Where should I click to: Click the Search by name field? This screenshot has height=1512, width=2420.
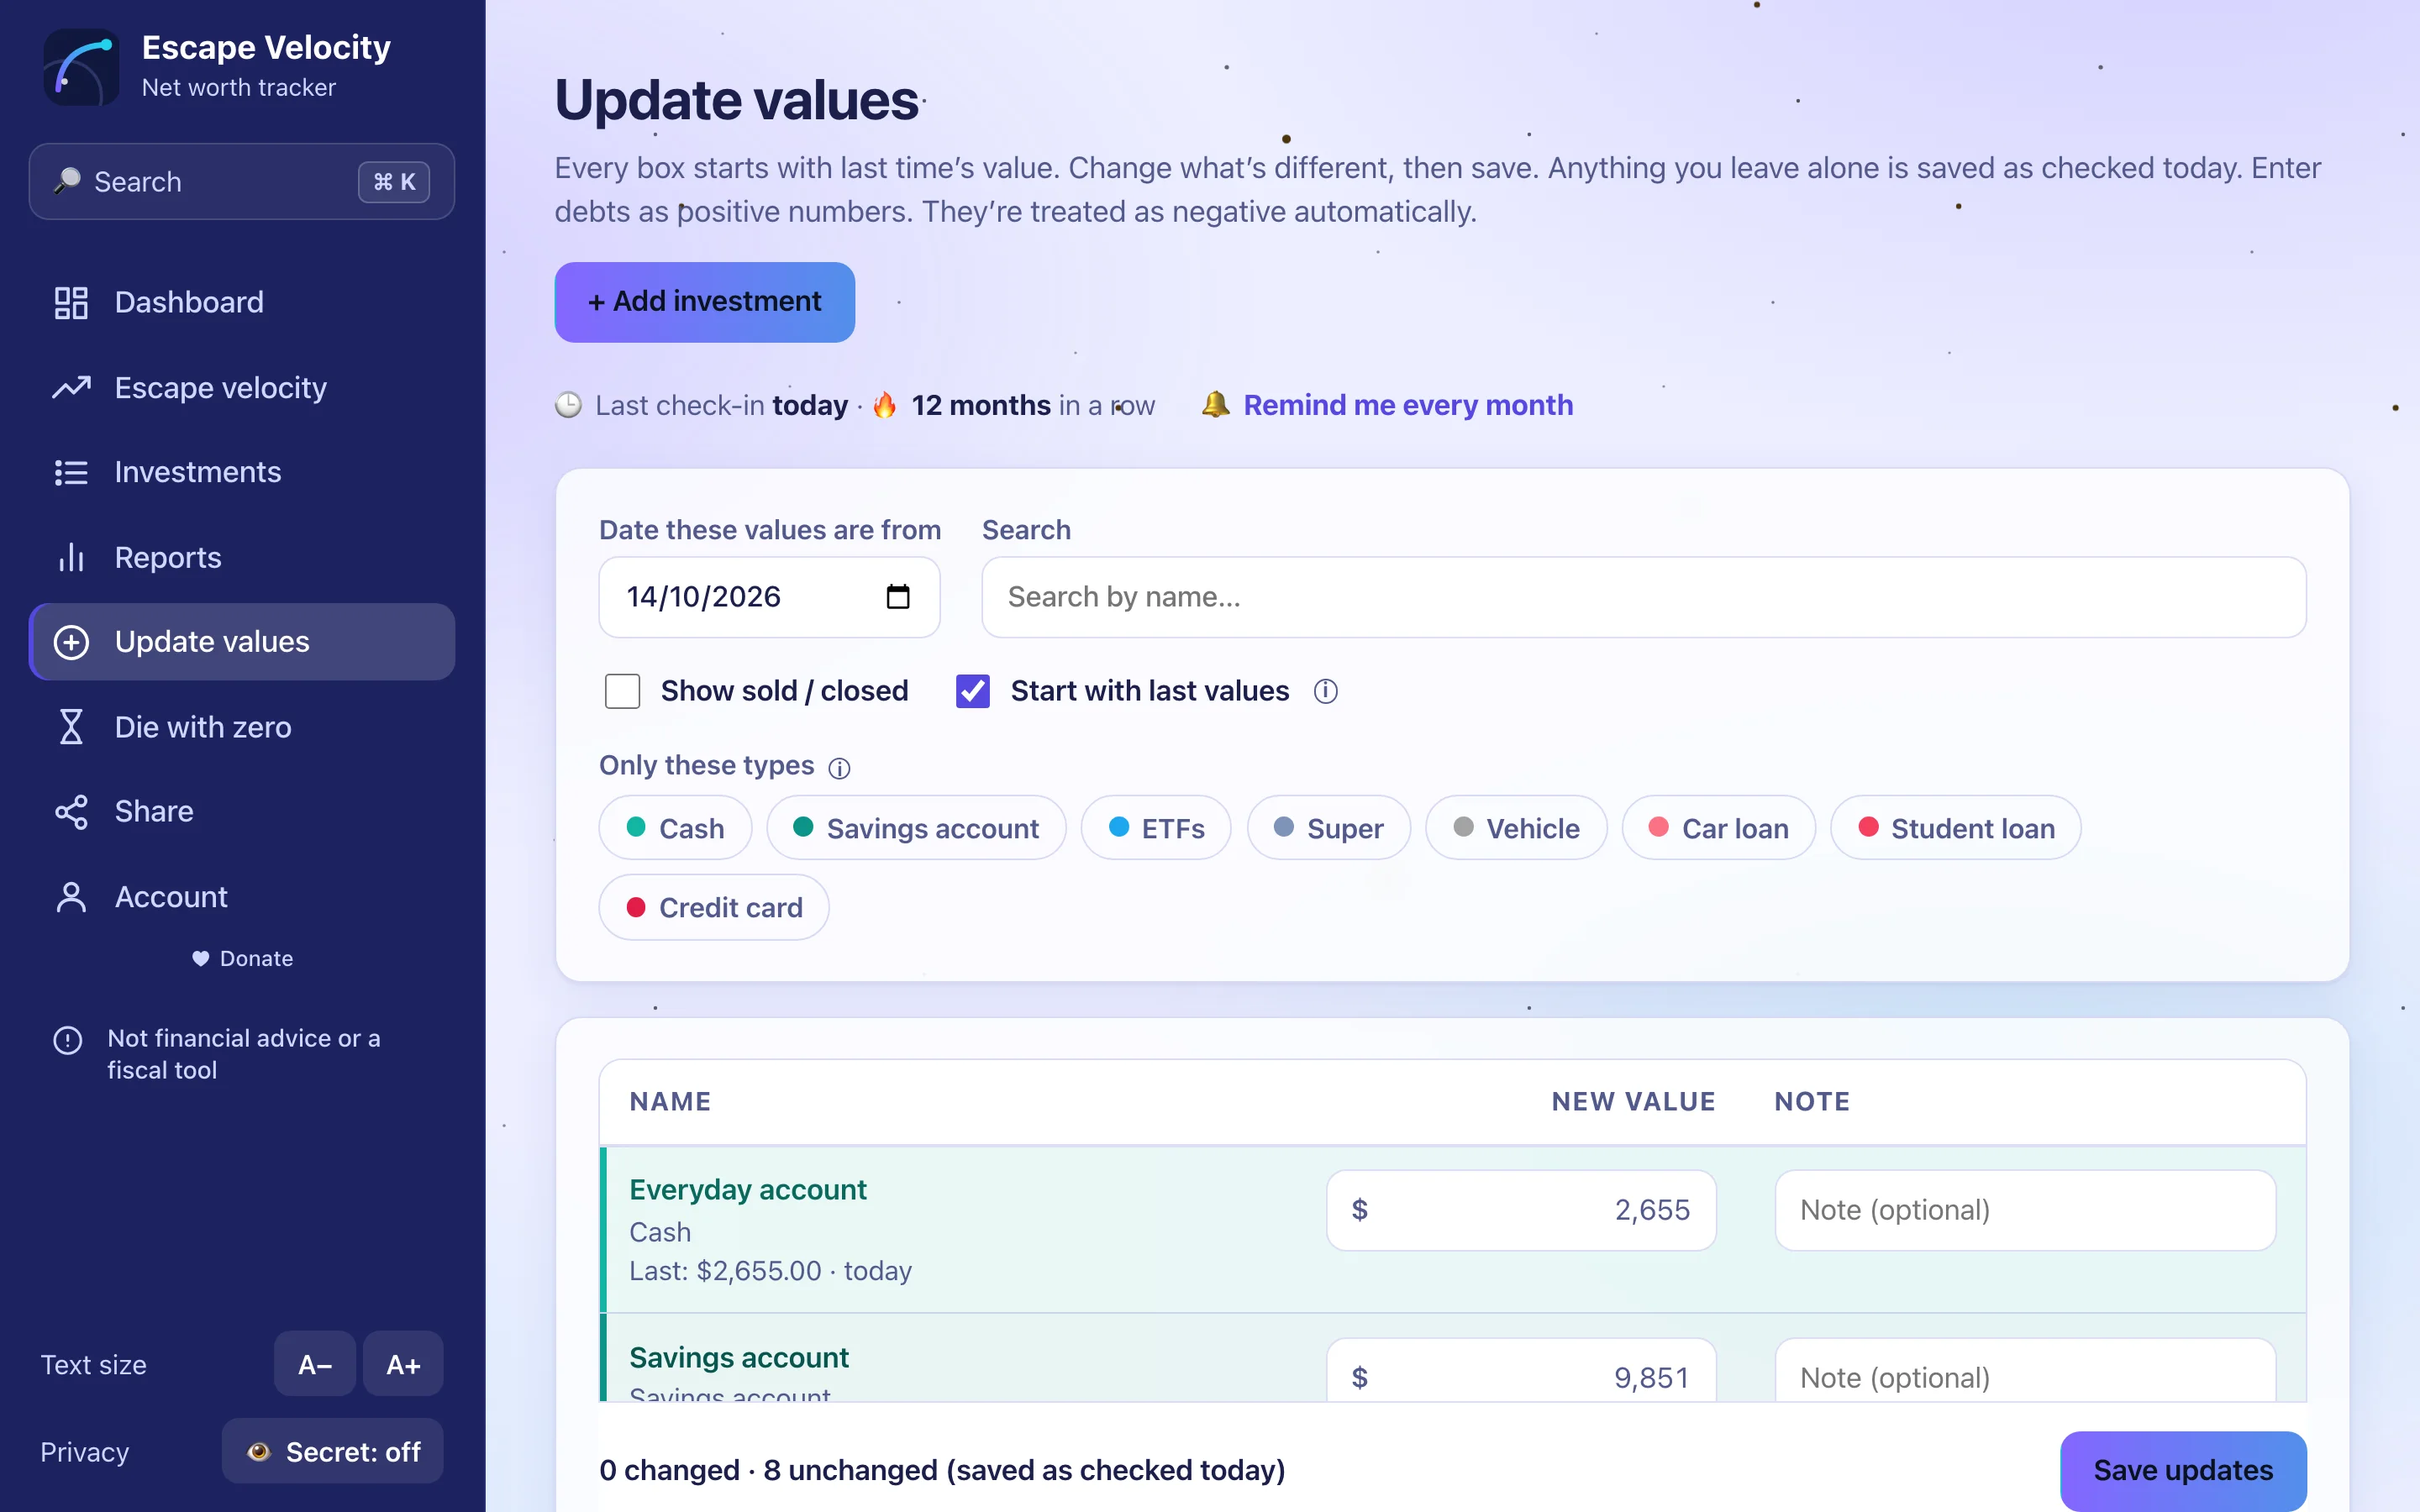pyautogui.click(x=1643, y=597)
